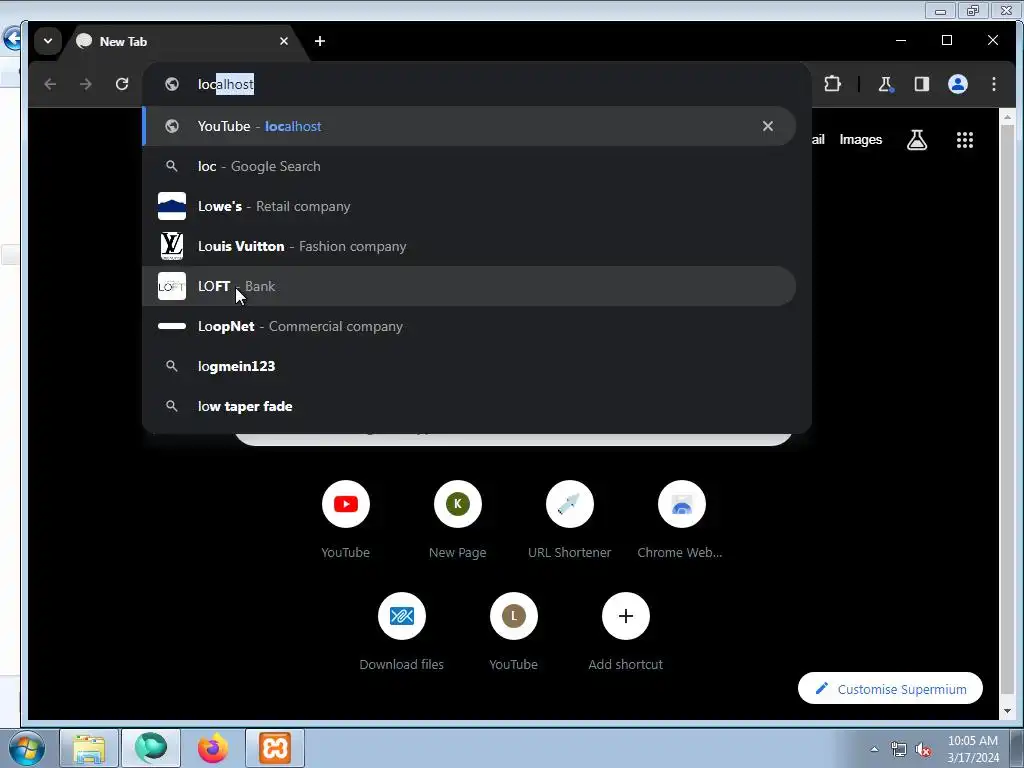The width and height of the screenshot is (1024, 768).
Task: Open the Images link
Action: (x=861, y=140)
